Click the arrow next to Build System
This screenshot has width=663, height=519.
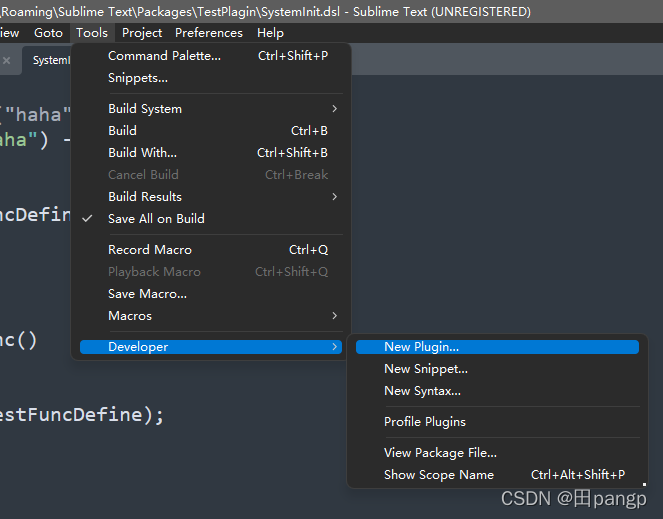334,109
